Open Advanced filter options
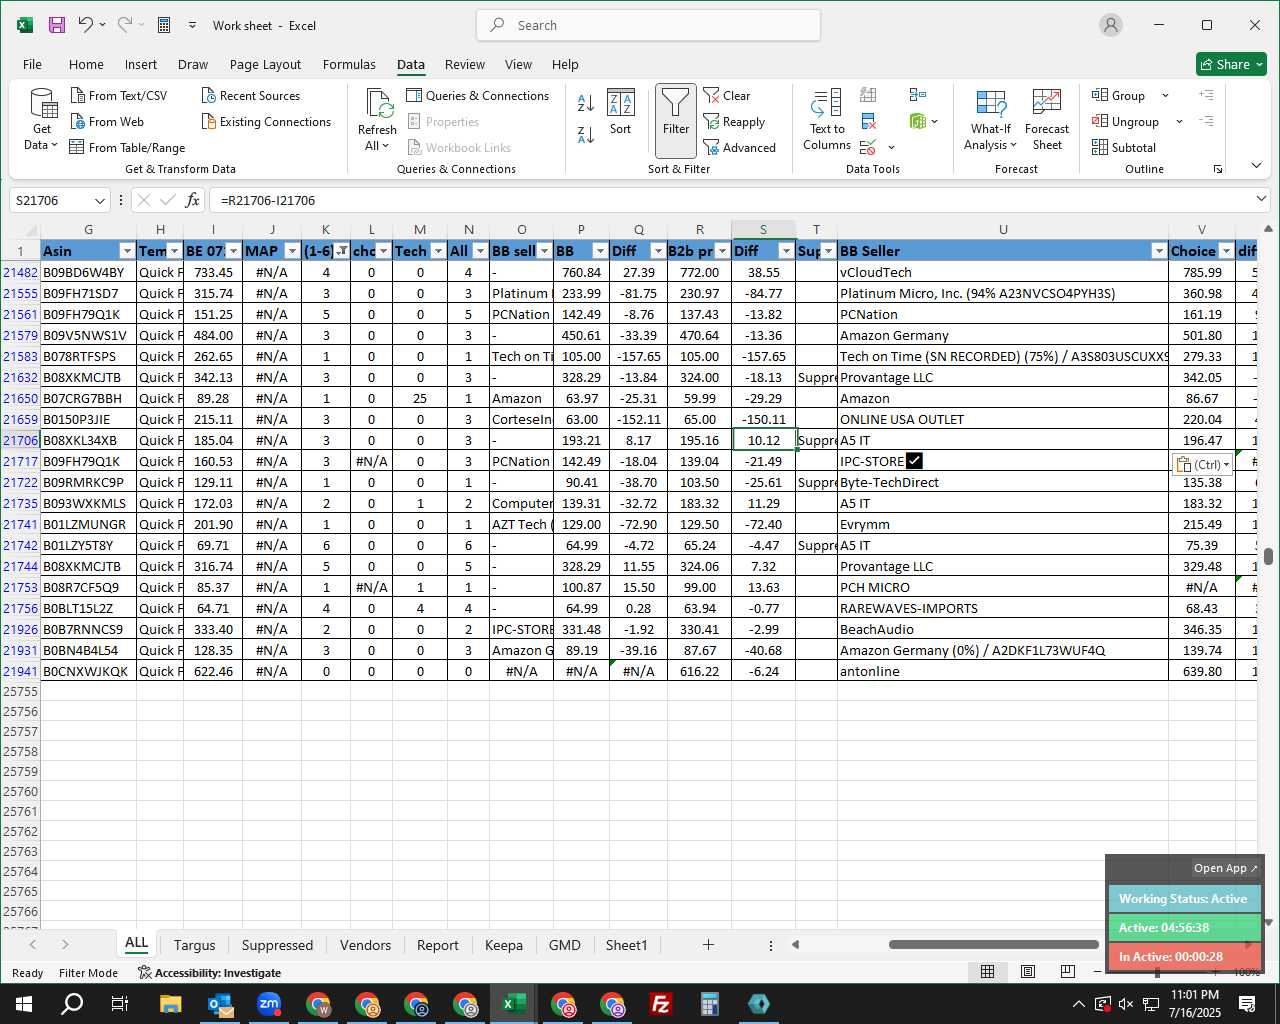 coord(740,147)
